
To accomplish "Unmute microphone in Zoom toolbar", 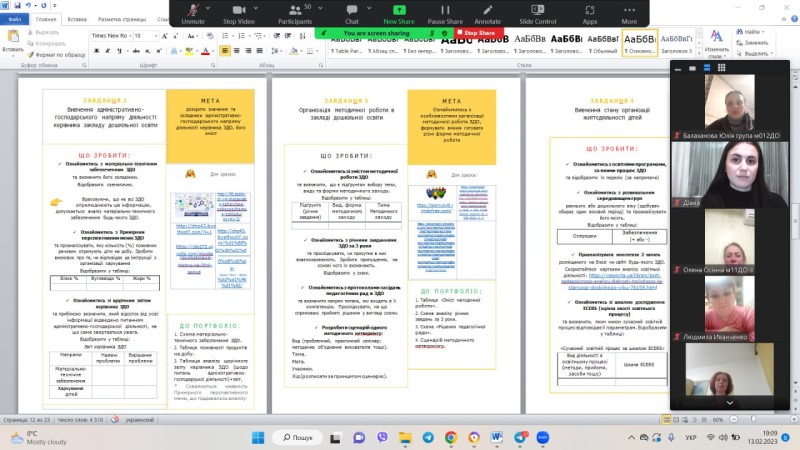I will pos(193,14).
